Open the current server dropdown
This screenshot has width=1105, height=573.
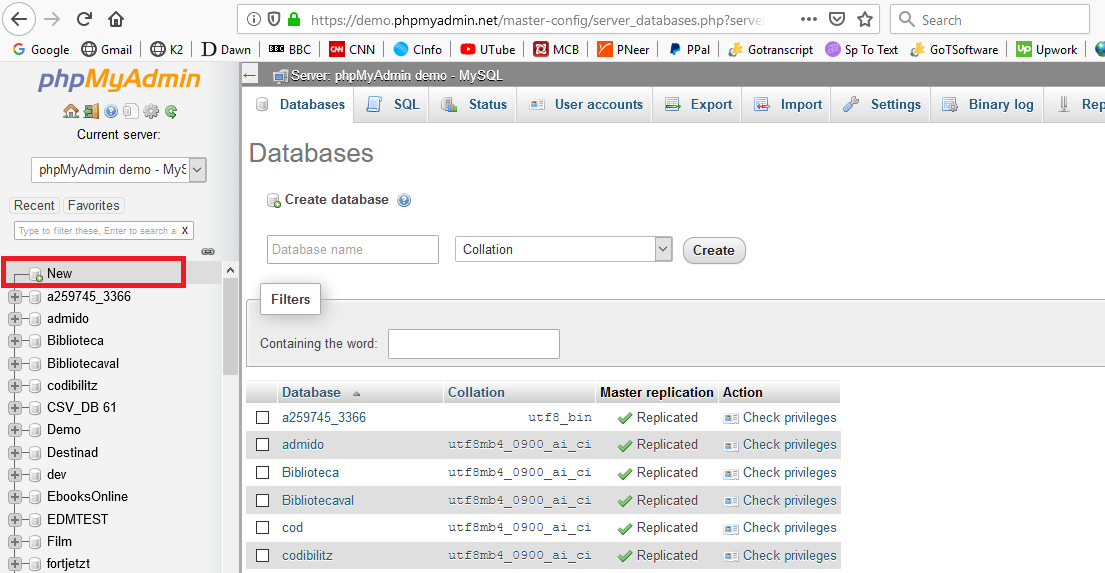(119, 170)
